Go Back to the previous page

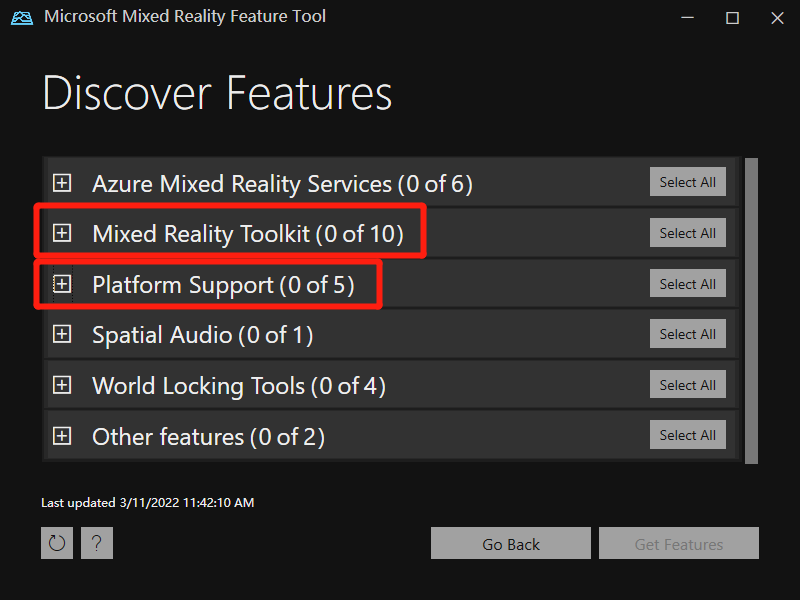coord(511,543)
